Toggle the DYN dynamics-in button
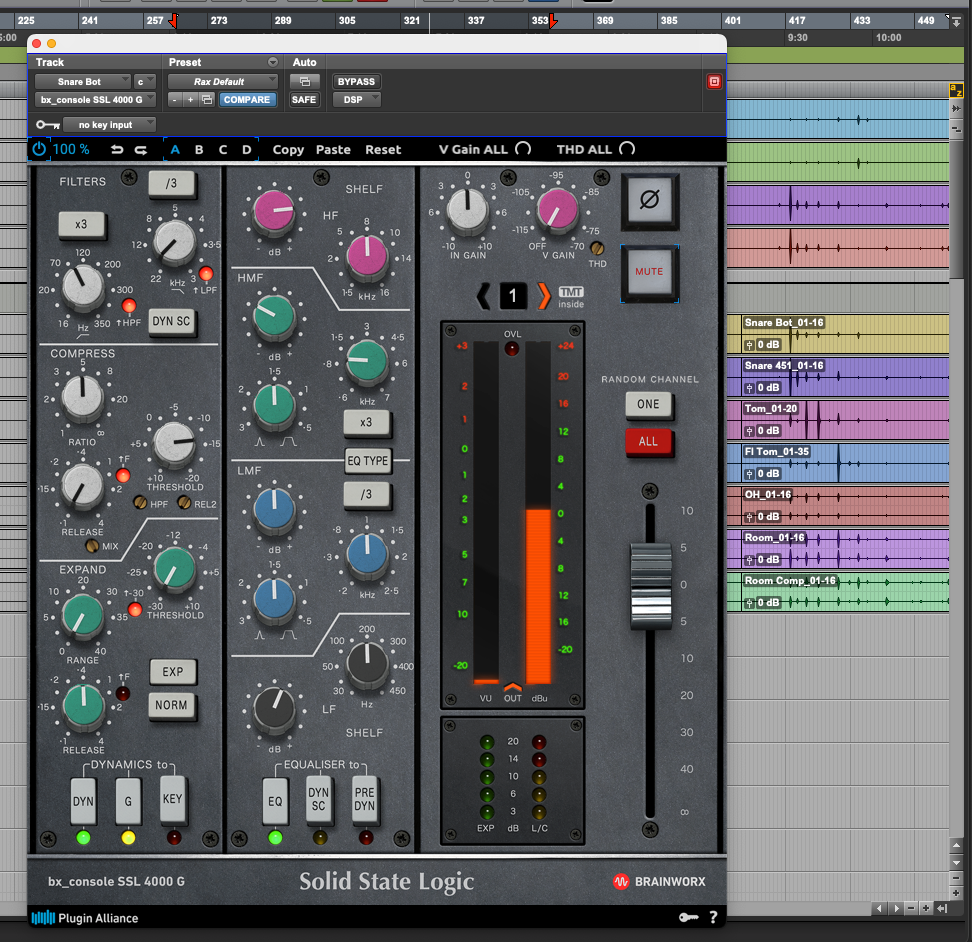The width and height of the screenshot is (972, 942). pyautogui.click(x=83, y=801)
